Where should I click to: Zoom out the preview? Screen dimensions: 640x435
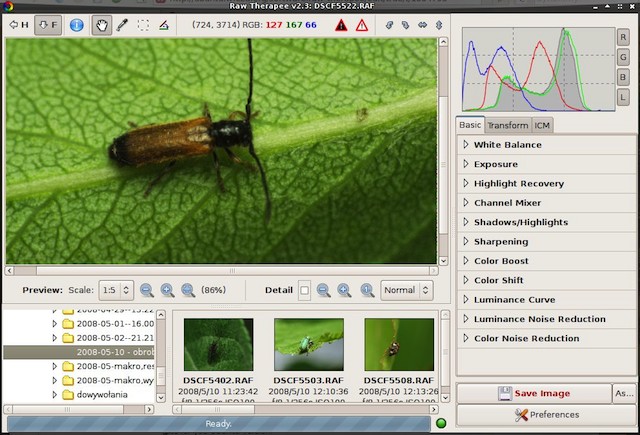[147, 290]
